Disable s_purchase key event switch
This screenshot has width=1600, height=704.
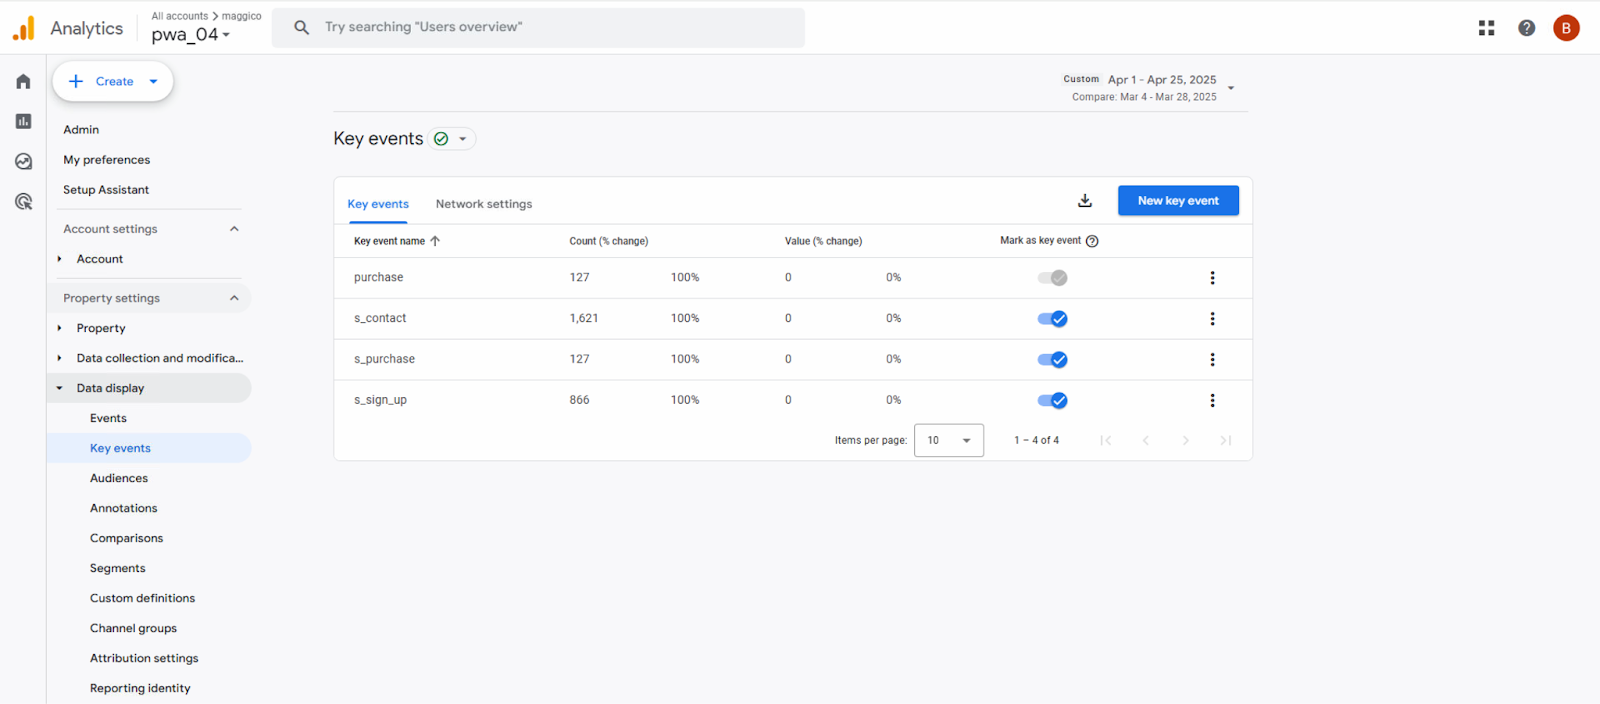click(x=1052, y=360)
